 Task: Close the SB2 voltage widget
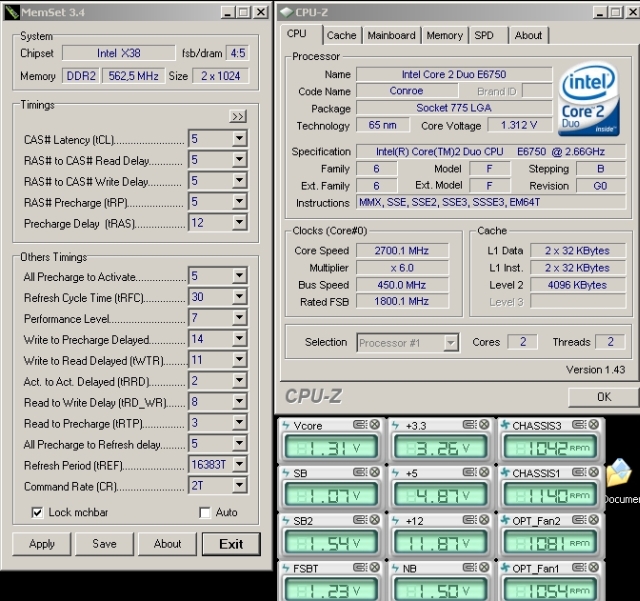(374, 520)
